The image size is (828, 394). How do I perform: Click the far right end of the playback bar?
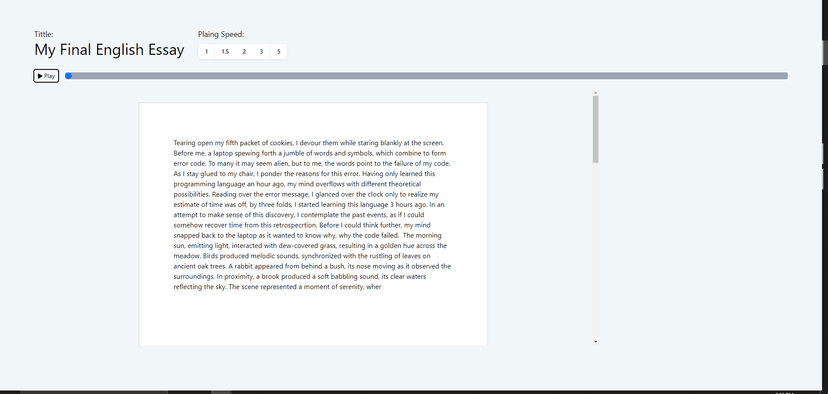pos(785,76)
